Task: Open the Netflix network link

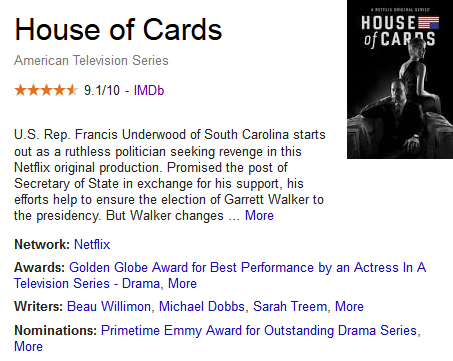Action: [x=92, y=245]
